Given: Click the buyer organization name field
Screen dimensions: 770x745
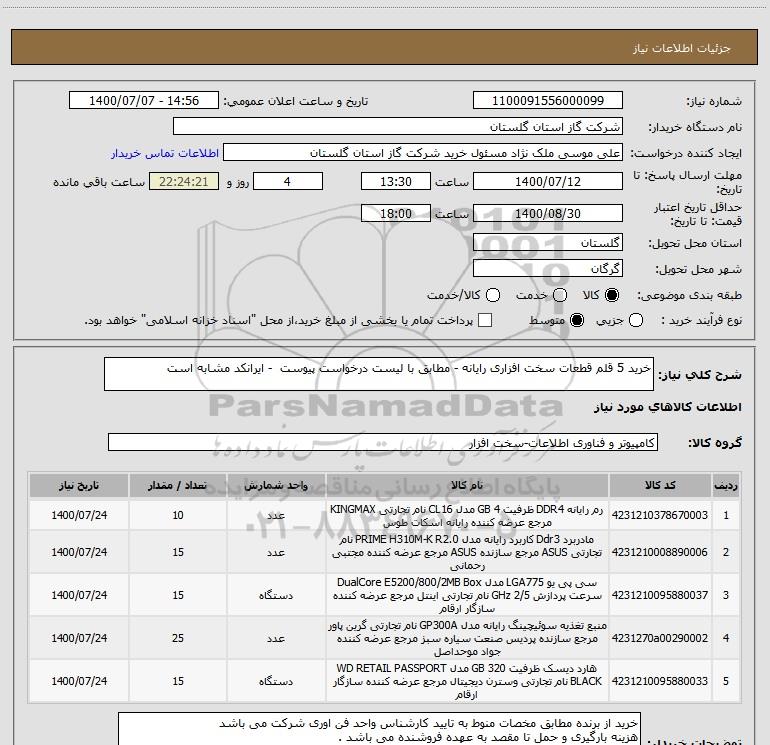Looking at the screenshot, I should tap(398, 127).
